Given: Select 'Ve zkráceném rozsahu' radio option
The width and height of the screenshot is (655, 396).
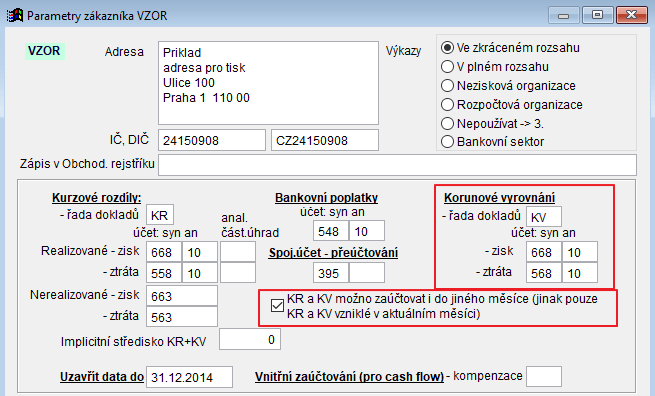Looking at the screenshot, I should (510, 48).
